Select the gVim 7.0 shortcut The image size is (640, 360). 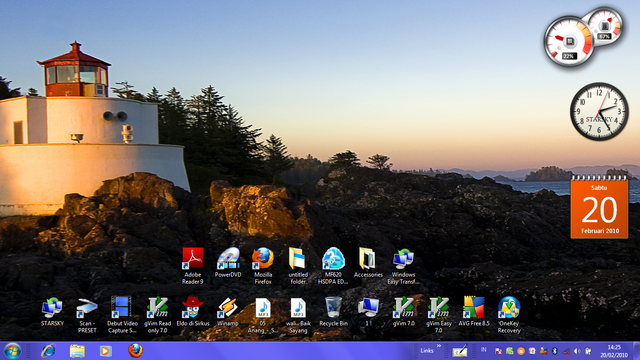click(x=403, y=311)
